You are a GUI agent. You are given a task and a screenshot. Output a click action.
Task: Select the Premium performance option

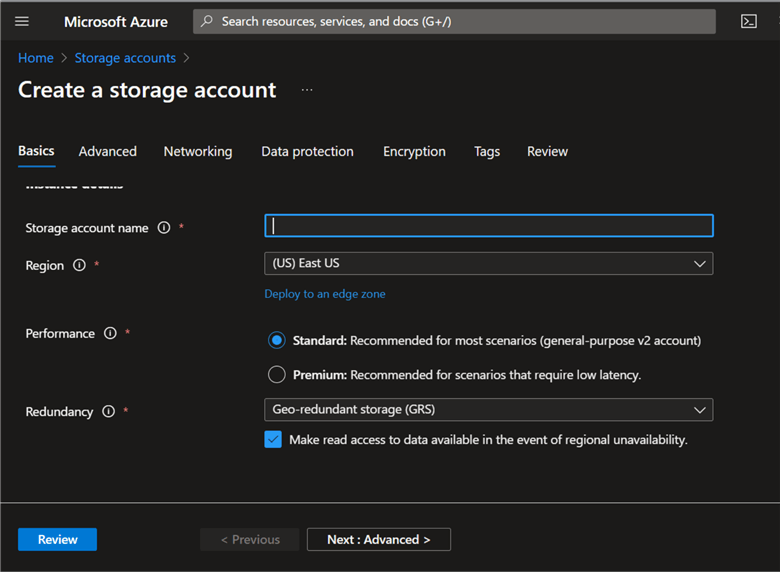coord(277,375)
